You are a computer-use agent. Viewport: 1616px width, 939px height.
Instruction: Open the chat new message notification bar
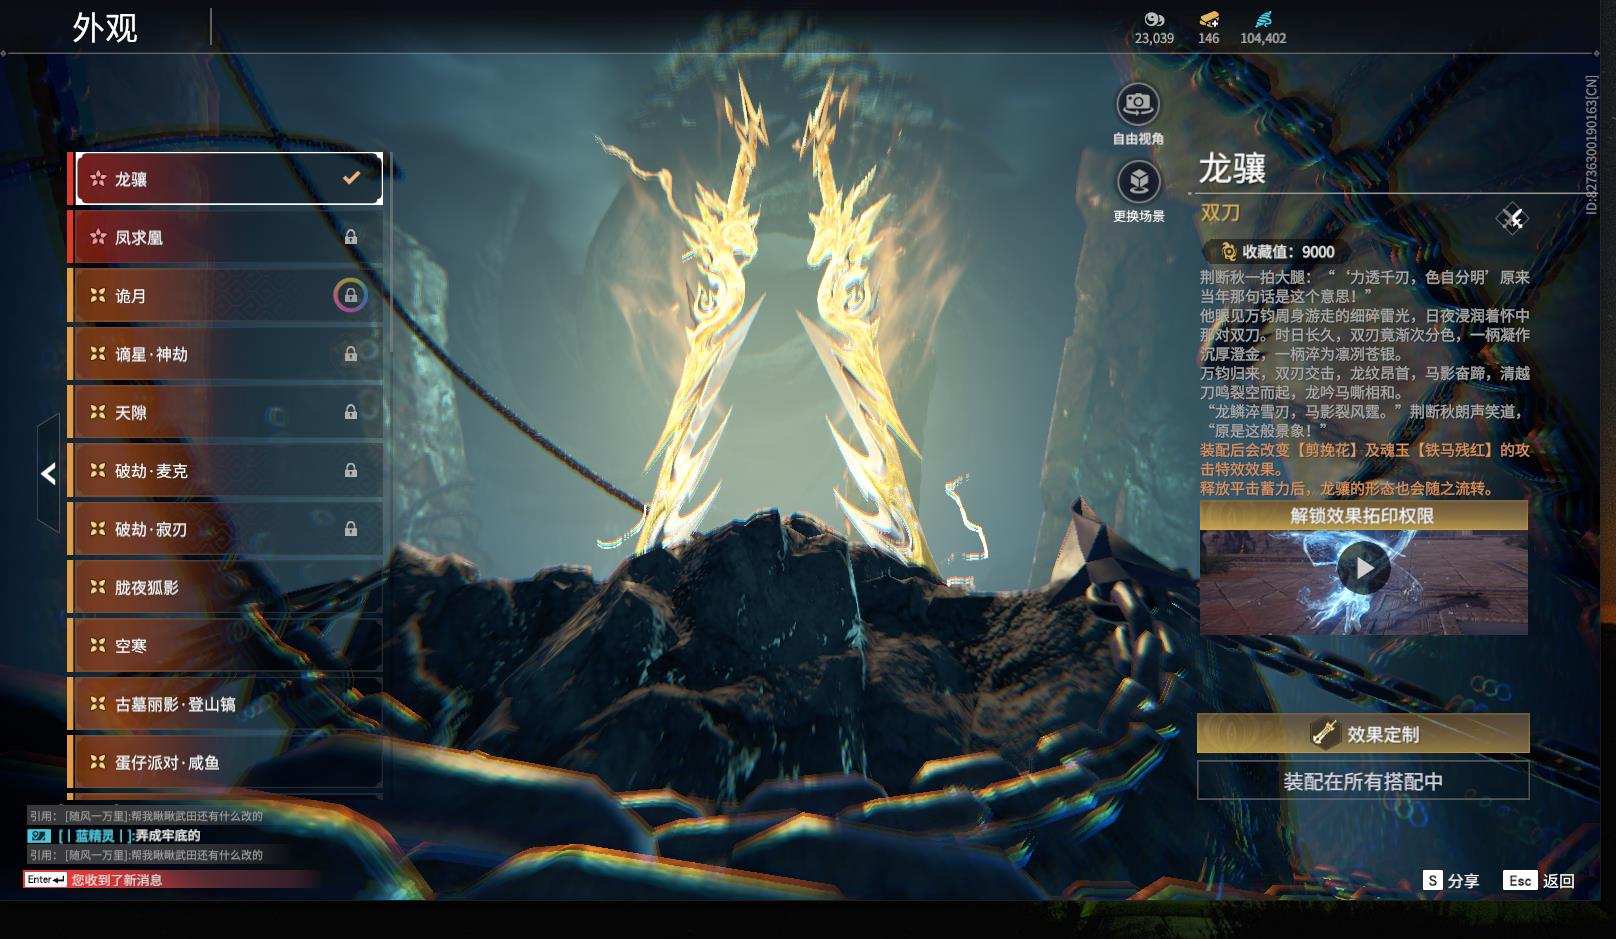click(117, 880)
